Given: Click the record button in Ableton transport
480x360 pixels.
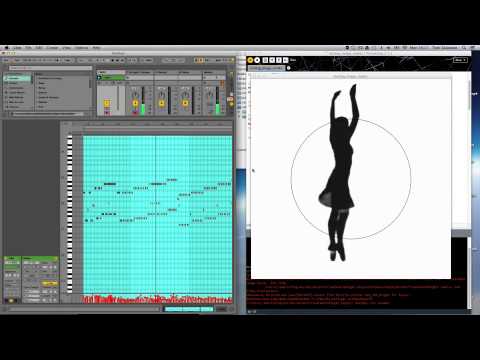Looking at the screenshot, I should (123, 60).
